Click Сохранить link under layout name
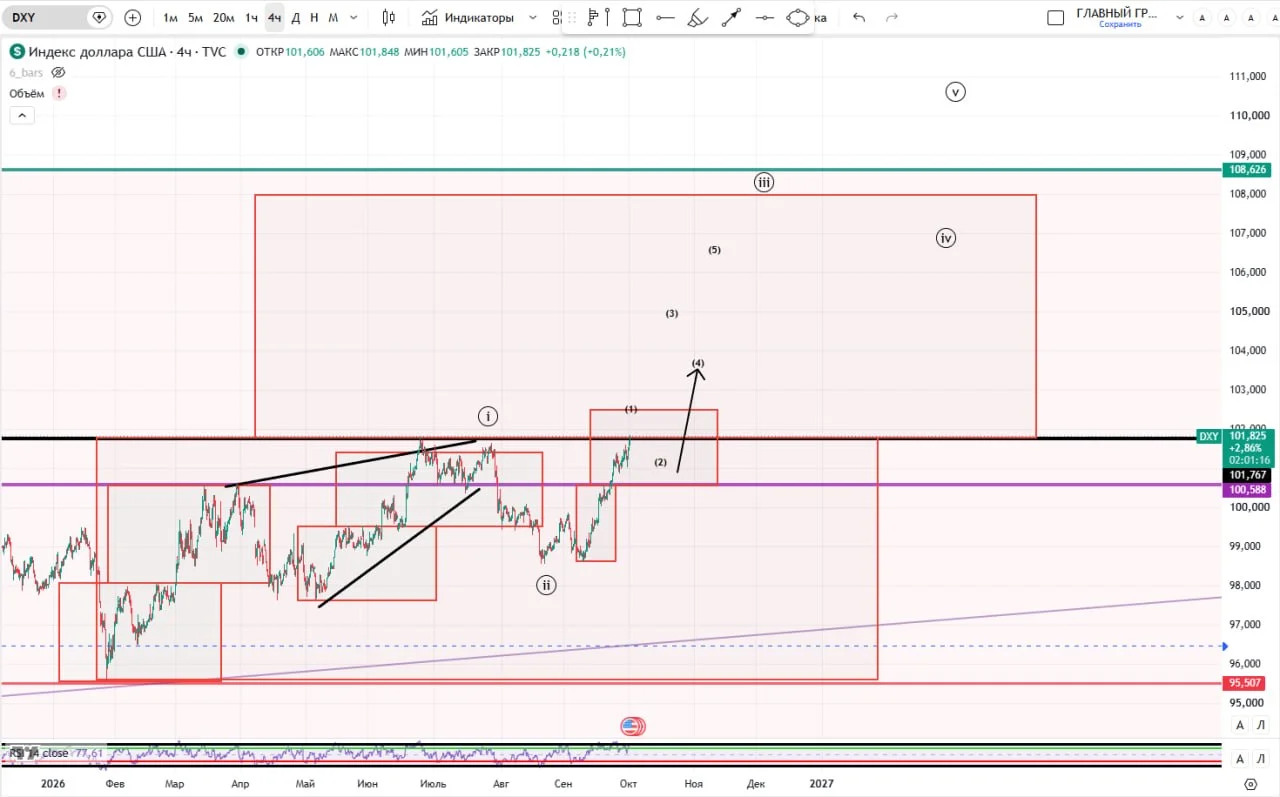This screenshot has height=797, width=1280. [1120, 24]
